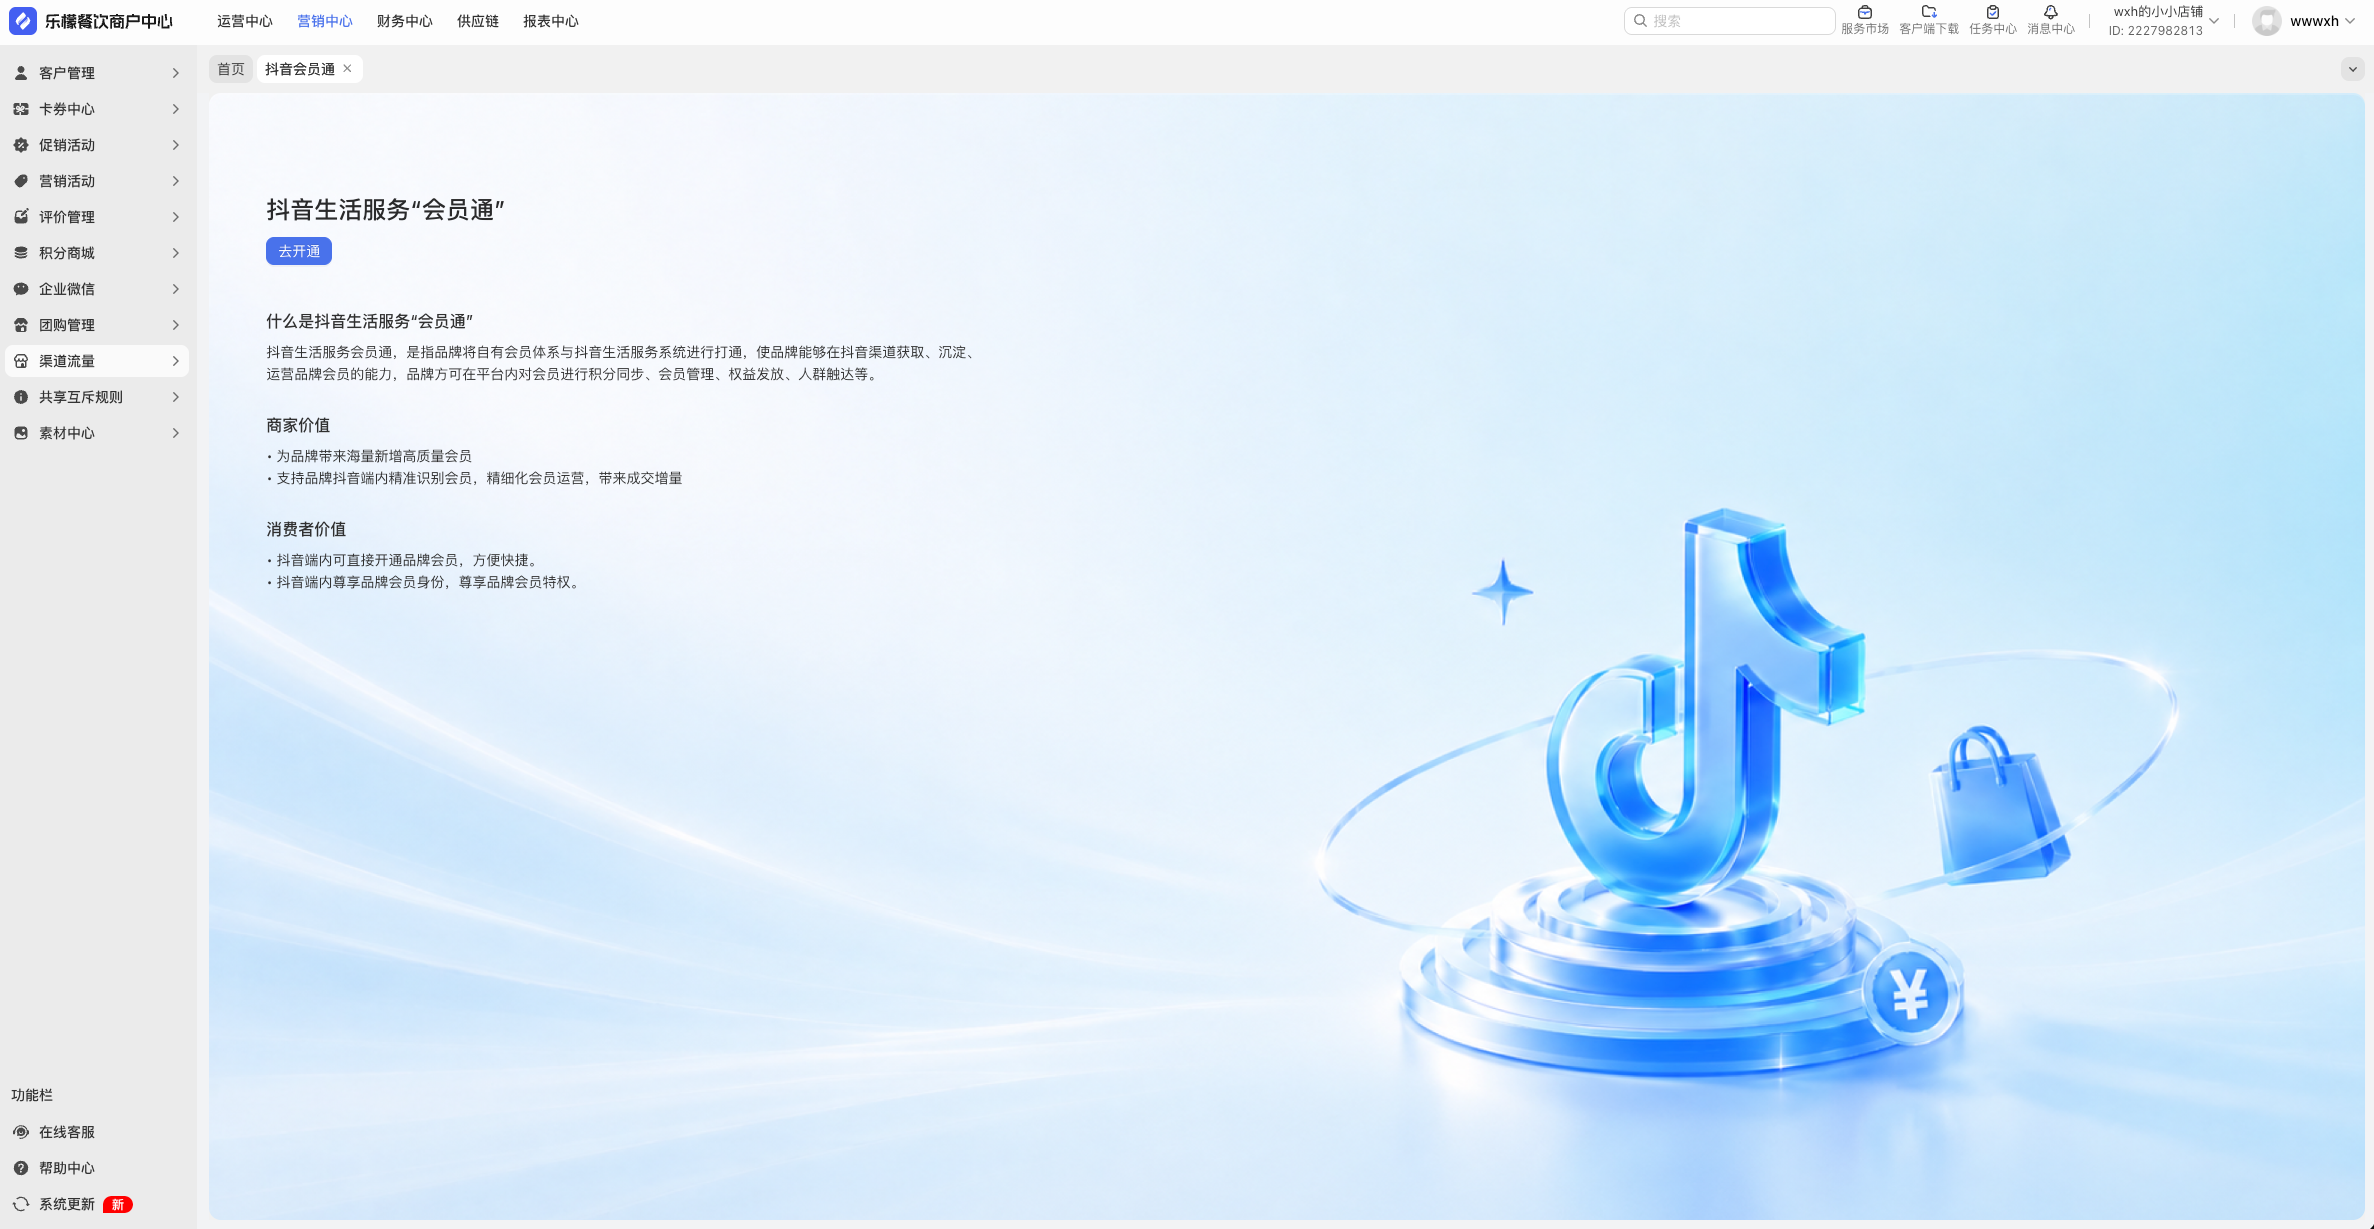Image resolution: width=2374 pixels, height=1229 pixels.
Task: Click the 团购管理 shop icon
Action: tap(21, 325)
